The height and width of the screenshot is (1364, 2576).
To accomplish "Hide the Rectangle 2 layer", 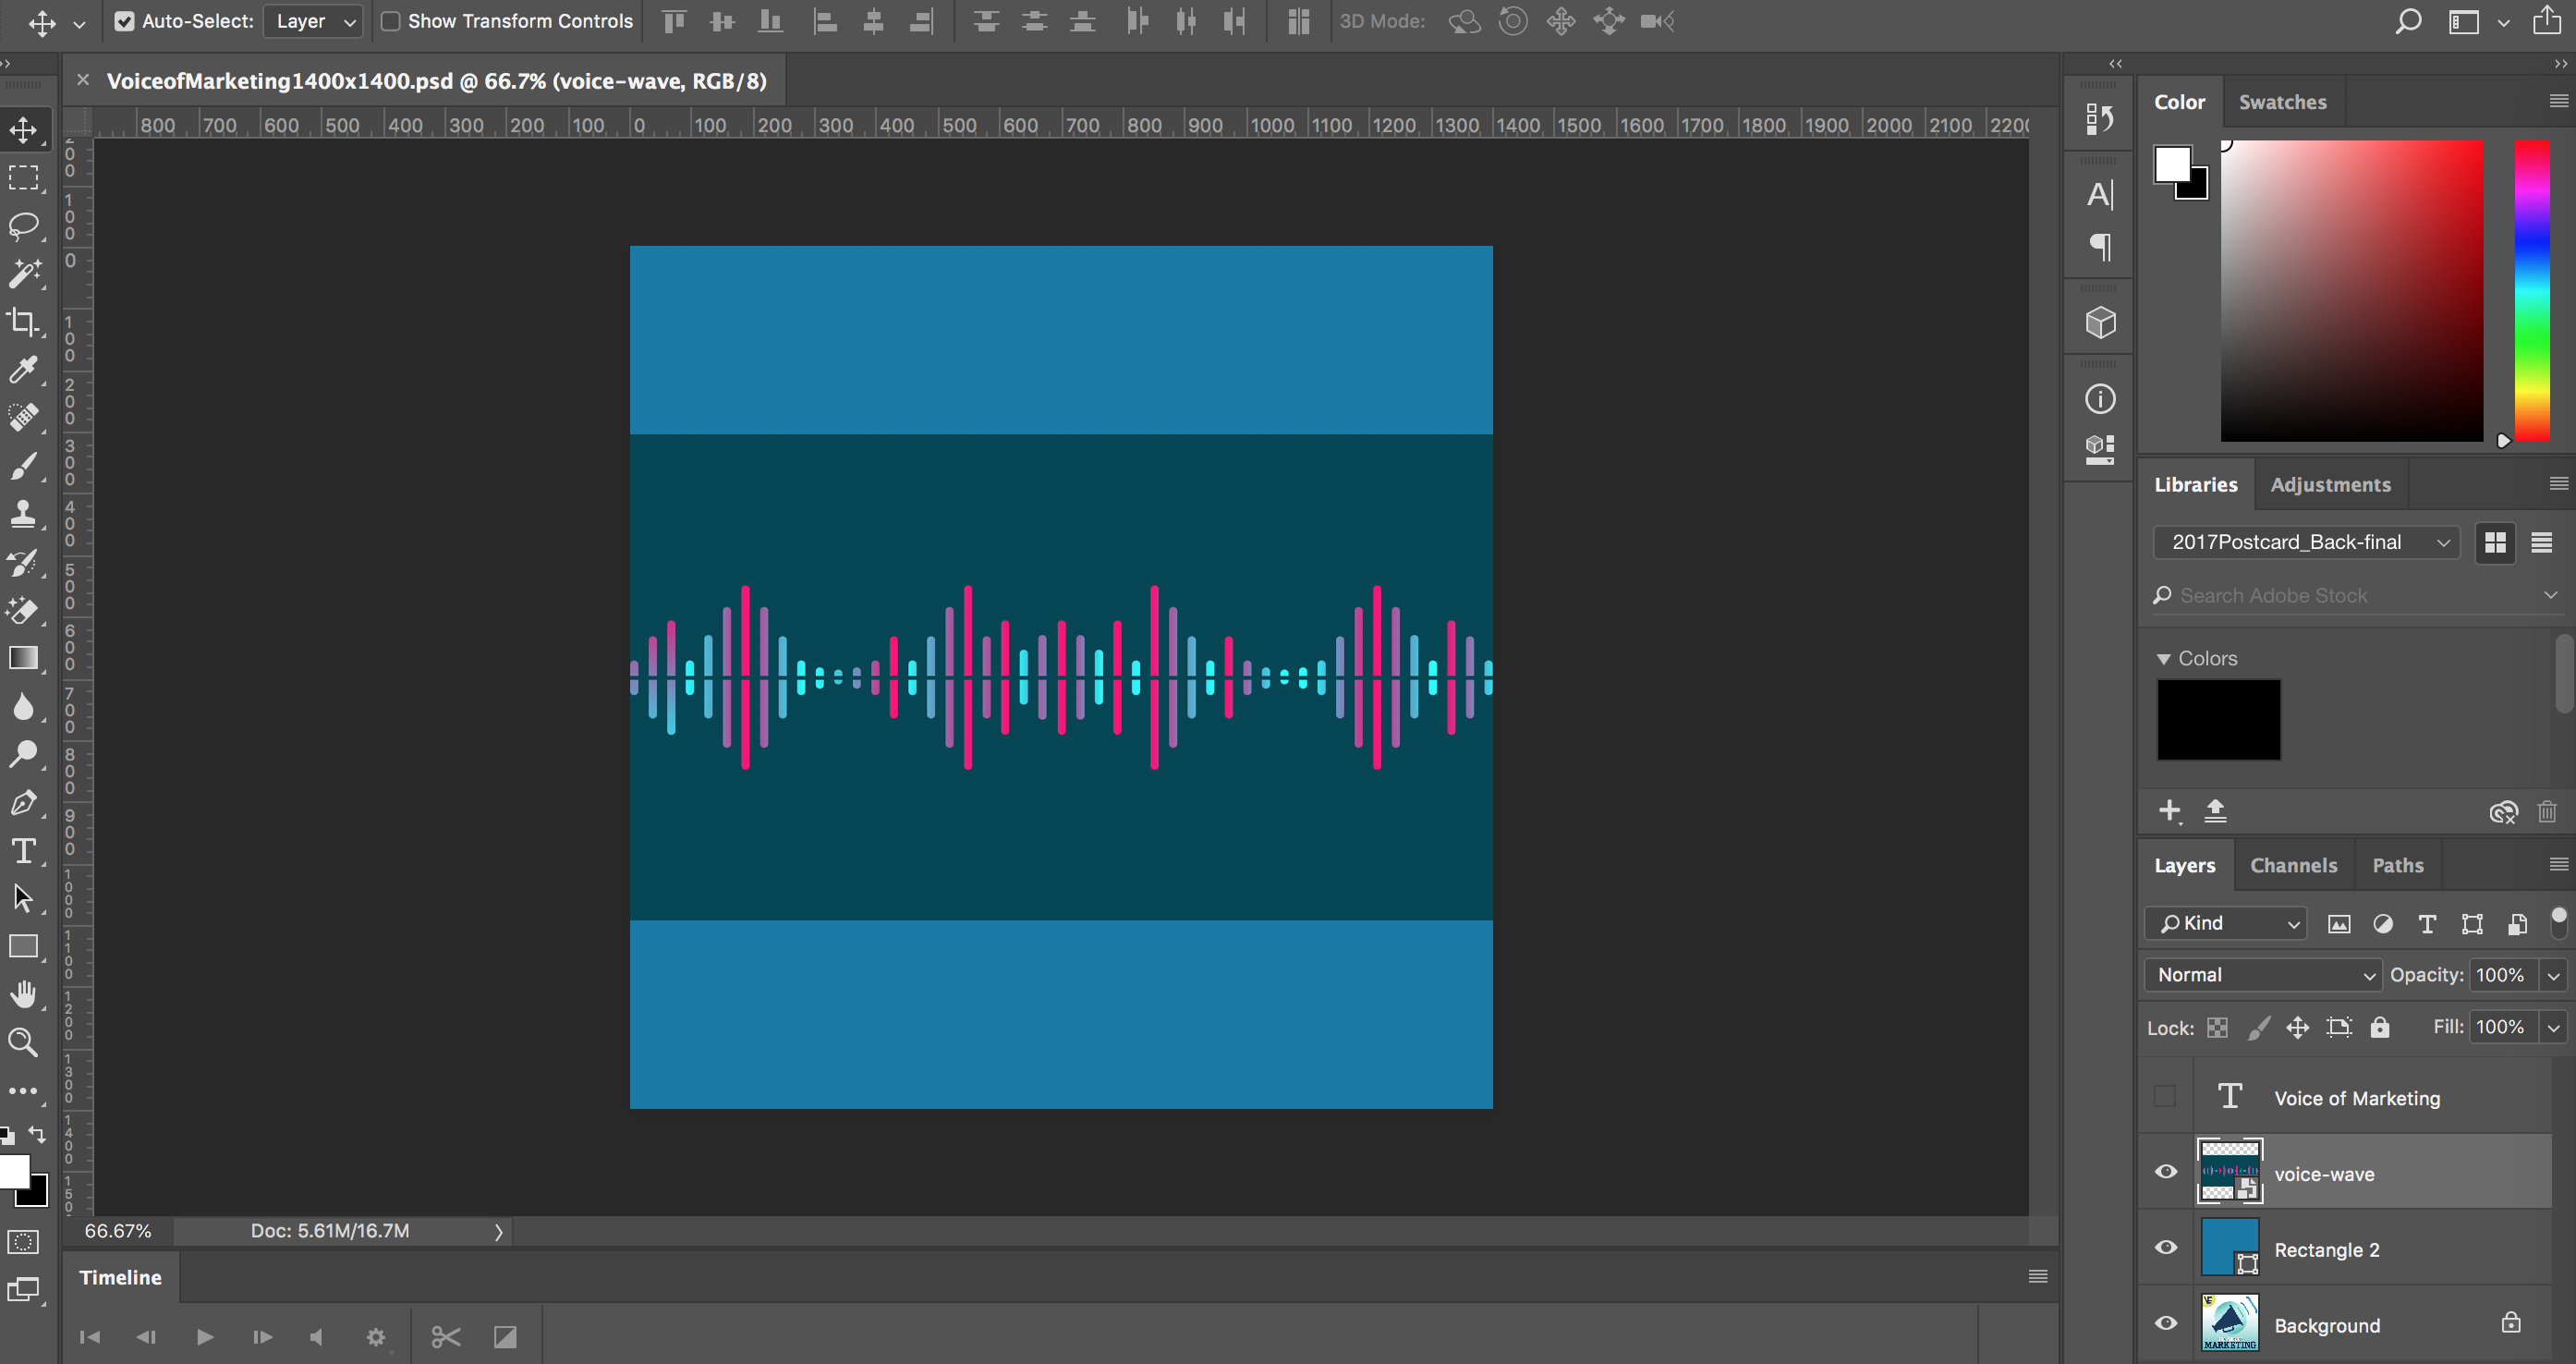I will click(2166, 1248).
